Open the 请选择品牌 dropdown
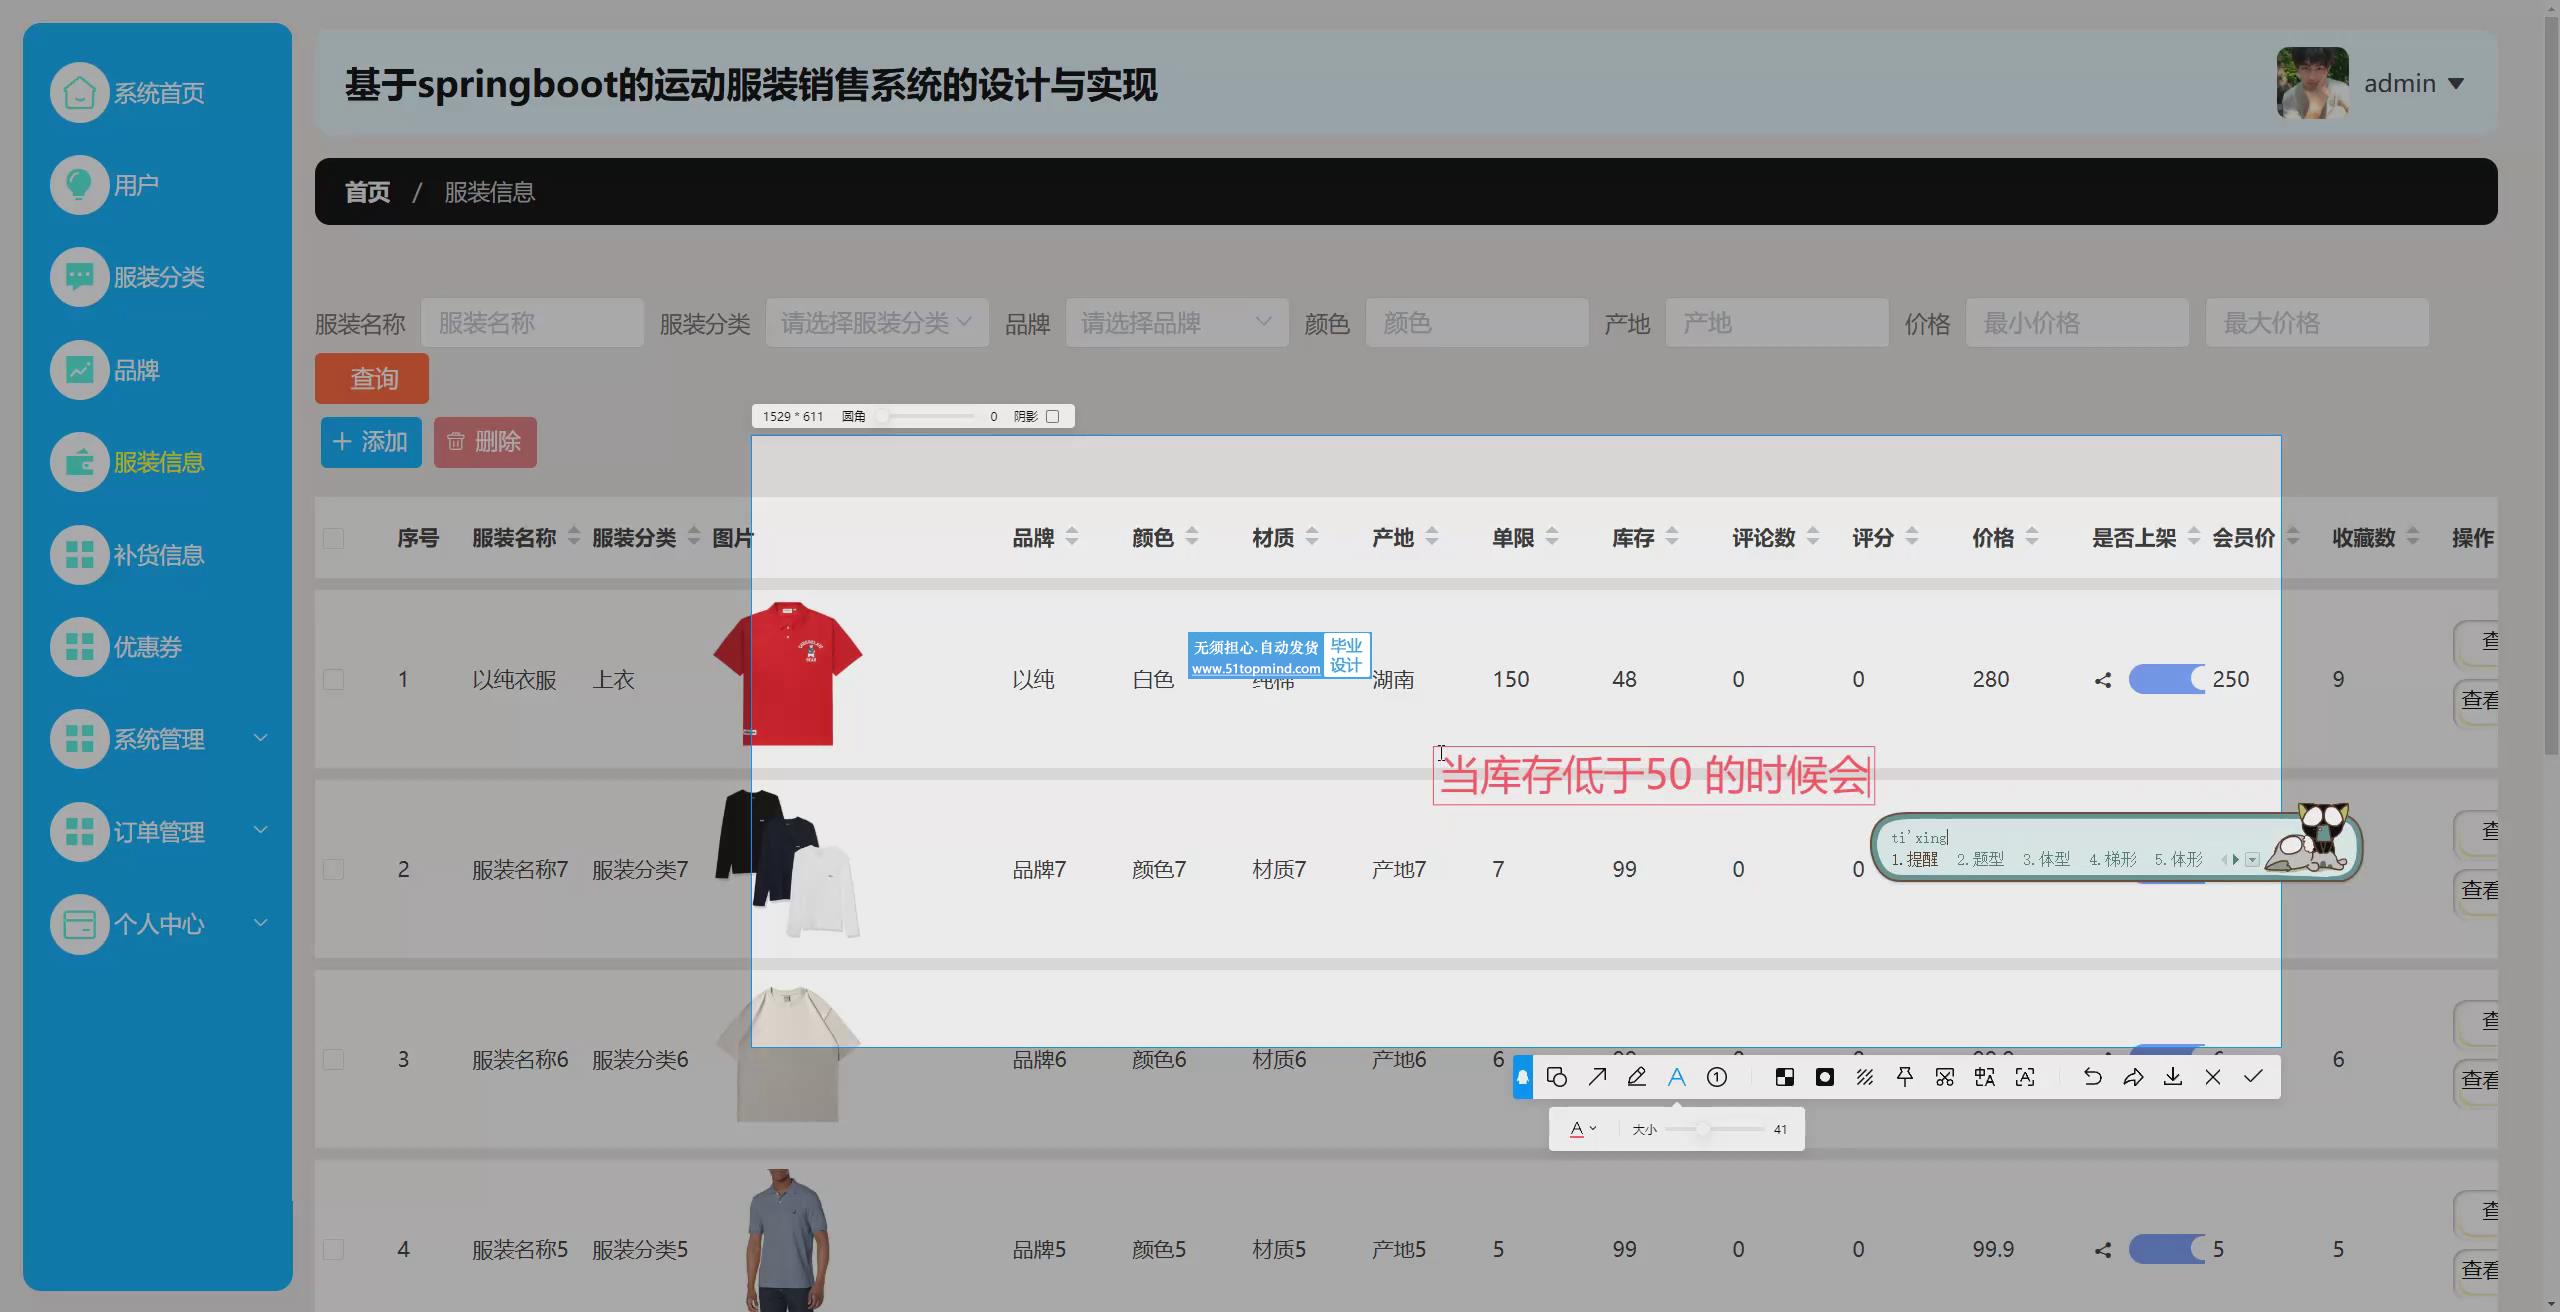The height and width of the screenshot is (1312, 2560). tap(1176, 323)
